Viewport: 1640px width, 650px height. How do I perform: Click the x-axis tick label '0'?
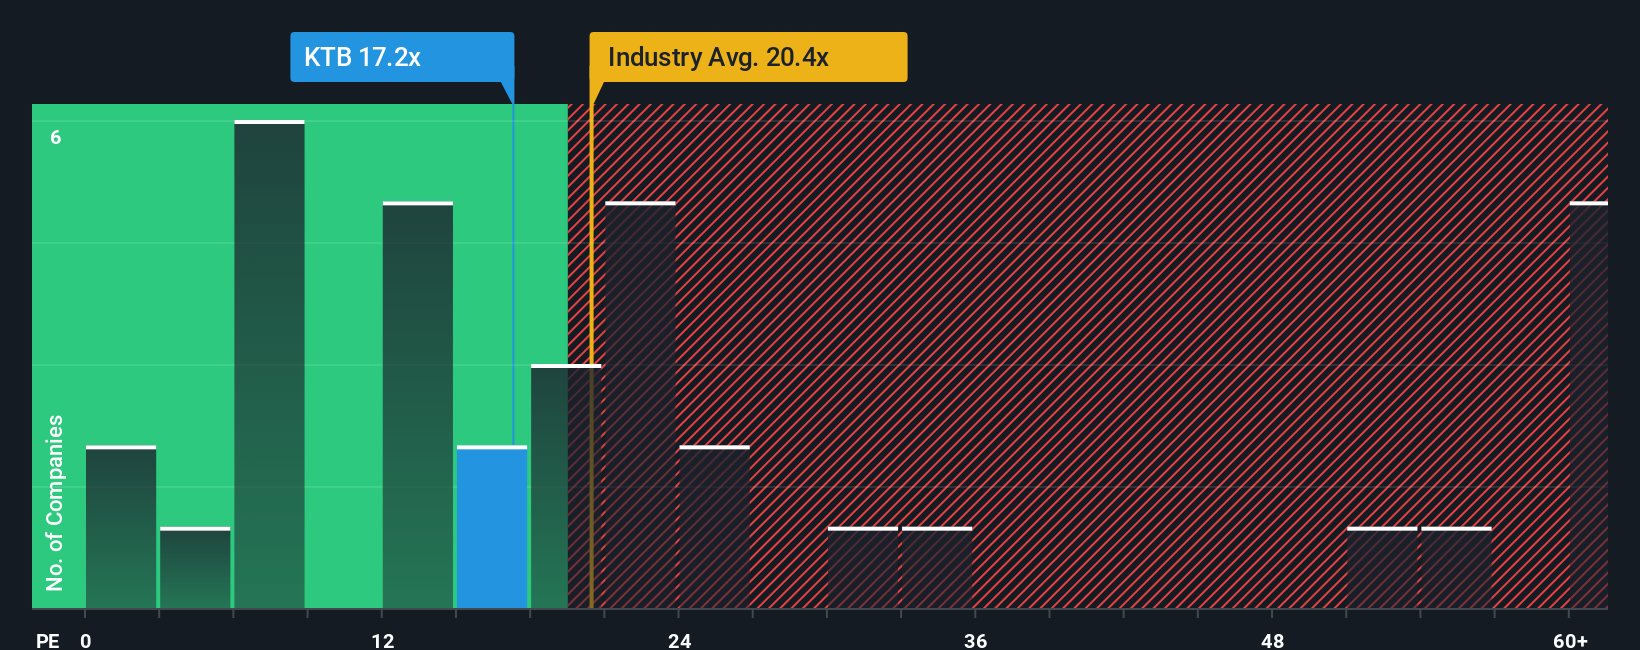coord(86,640)
